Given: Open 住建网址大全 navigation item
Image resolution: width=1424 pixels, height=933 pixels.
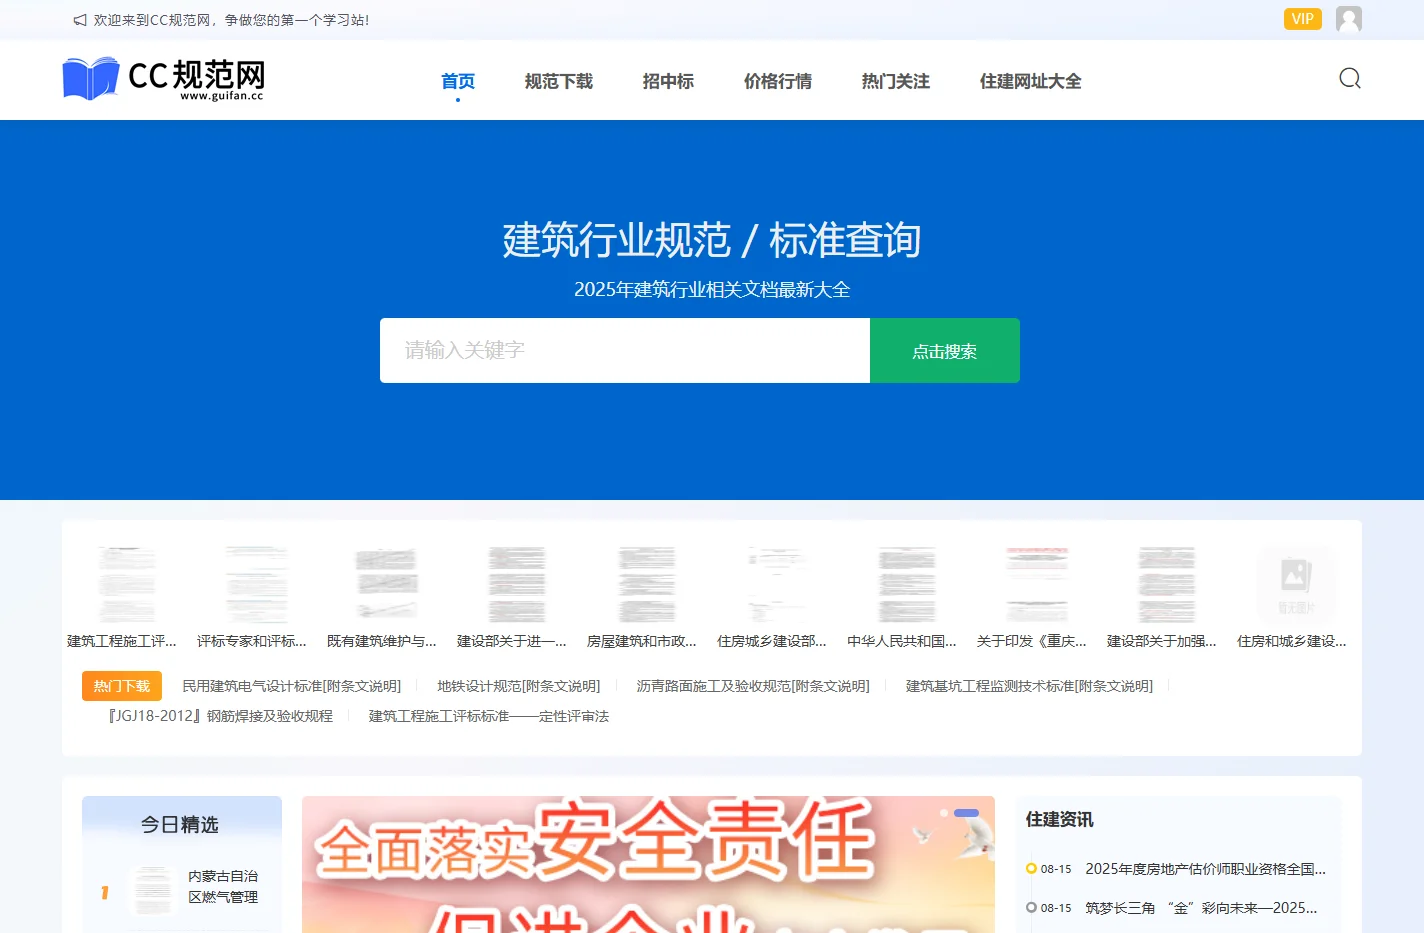Looking at the screenshot, I should tap(1030, 81).
